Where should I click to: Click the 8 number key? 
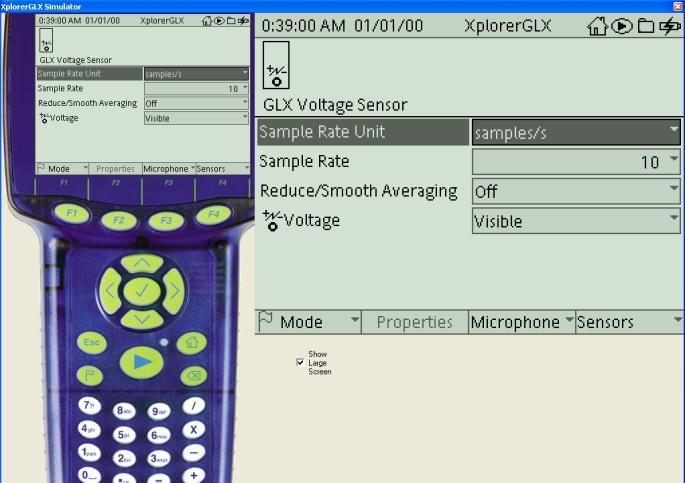pyautogui.click(x=124, y=411)
